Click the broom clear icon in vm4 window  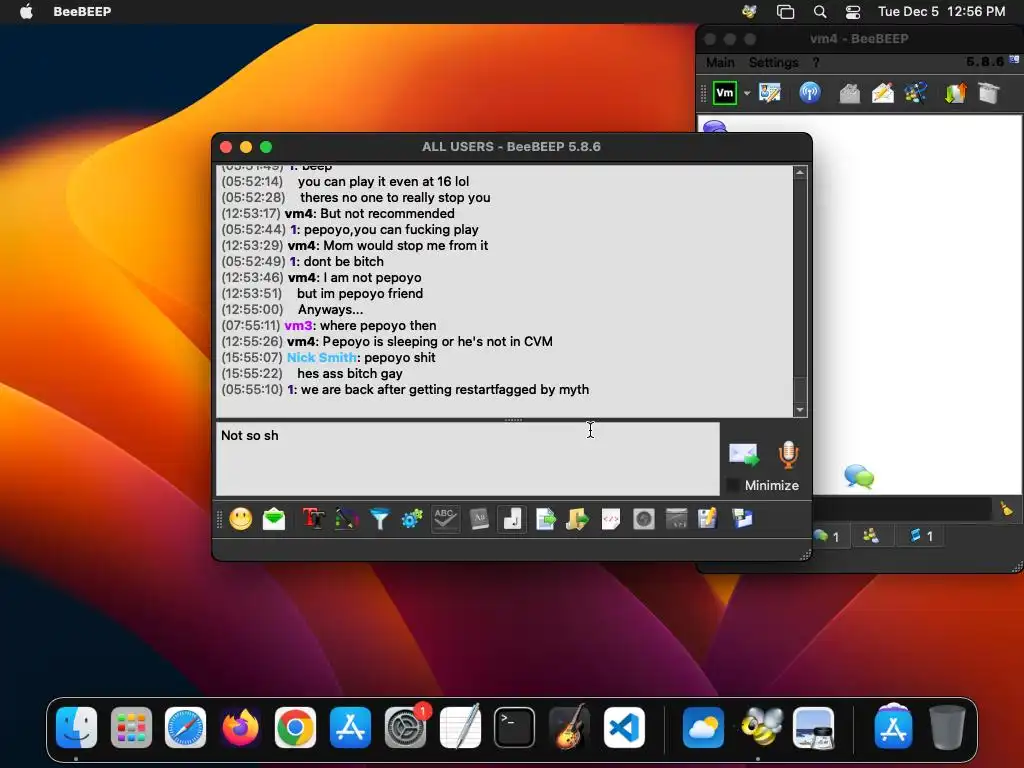coord(1007,509)
